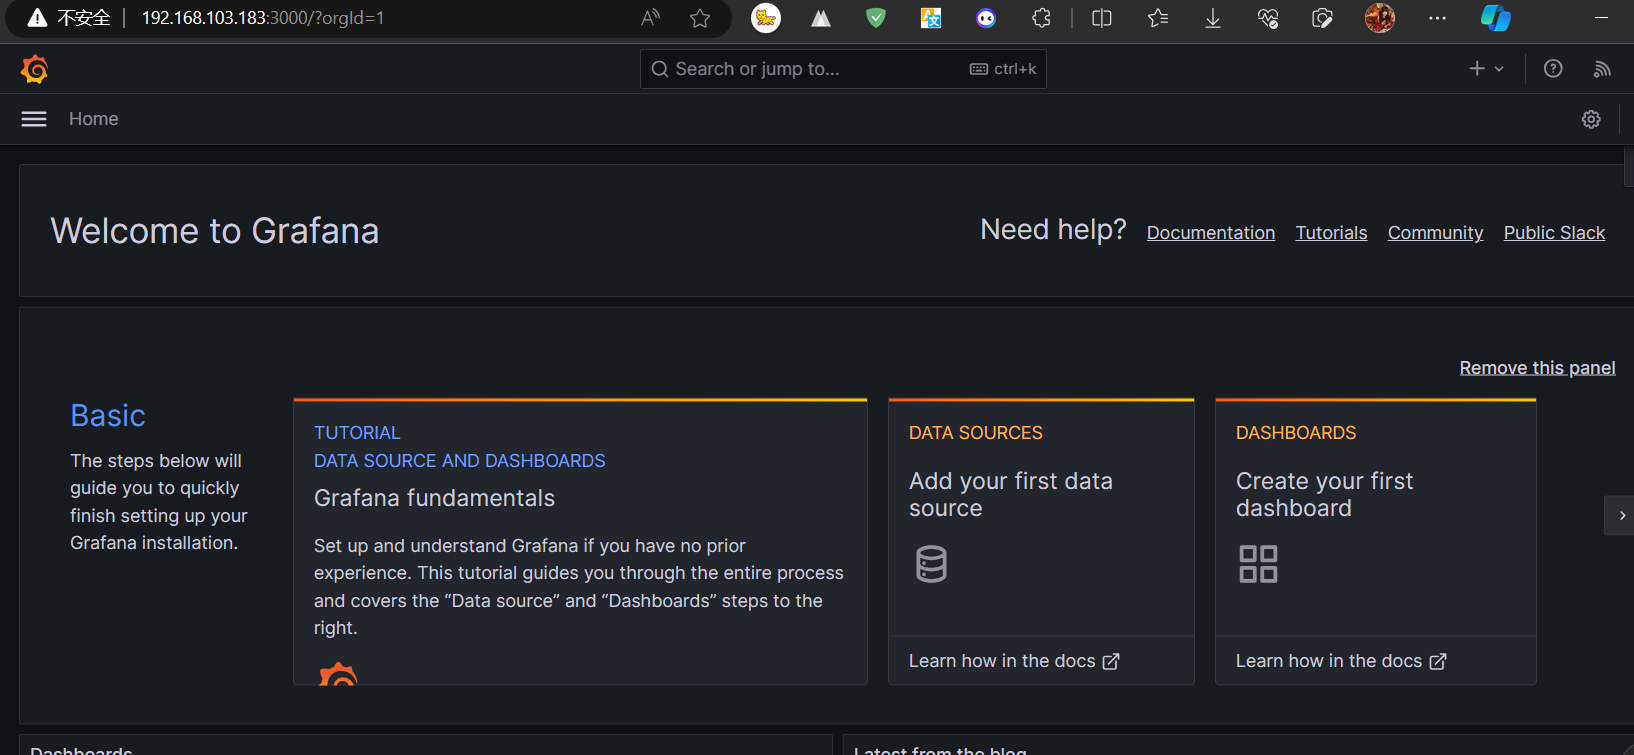
Task: Click the Basic heading
Action: click(108, 415)
